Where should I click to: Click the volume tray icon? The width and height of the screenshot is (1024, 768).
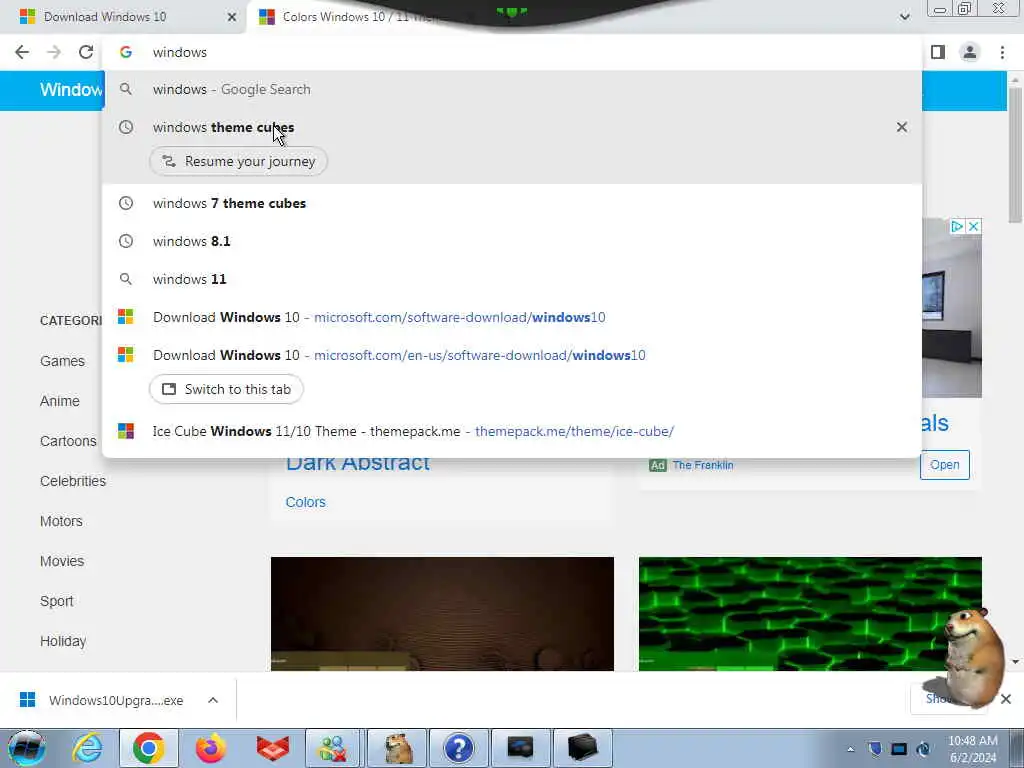(x=923, y=749)
